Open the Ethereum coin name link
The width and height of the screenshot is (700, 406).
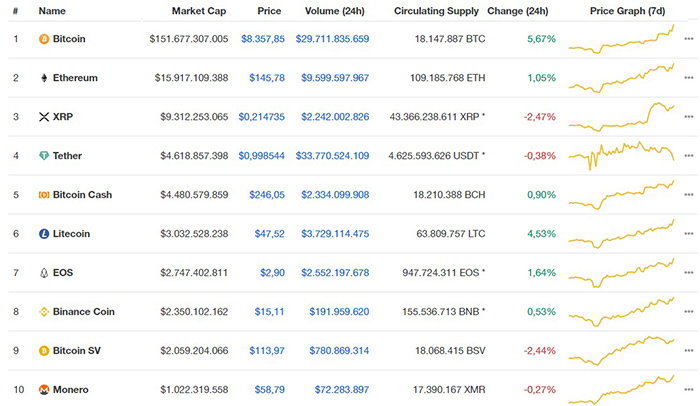pyautogui.click(x=75, y=78)
